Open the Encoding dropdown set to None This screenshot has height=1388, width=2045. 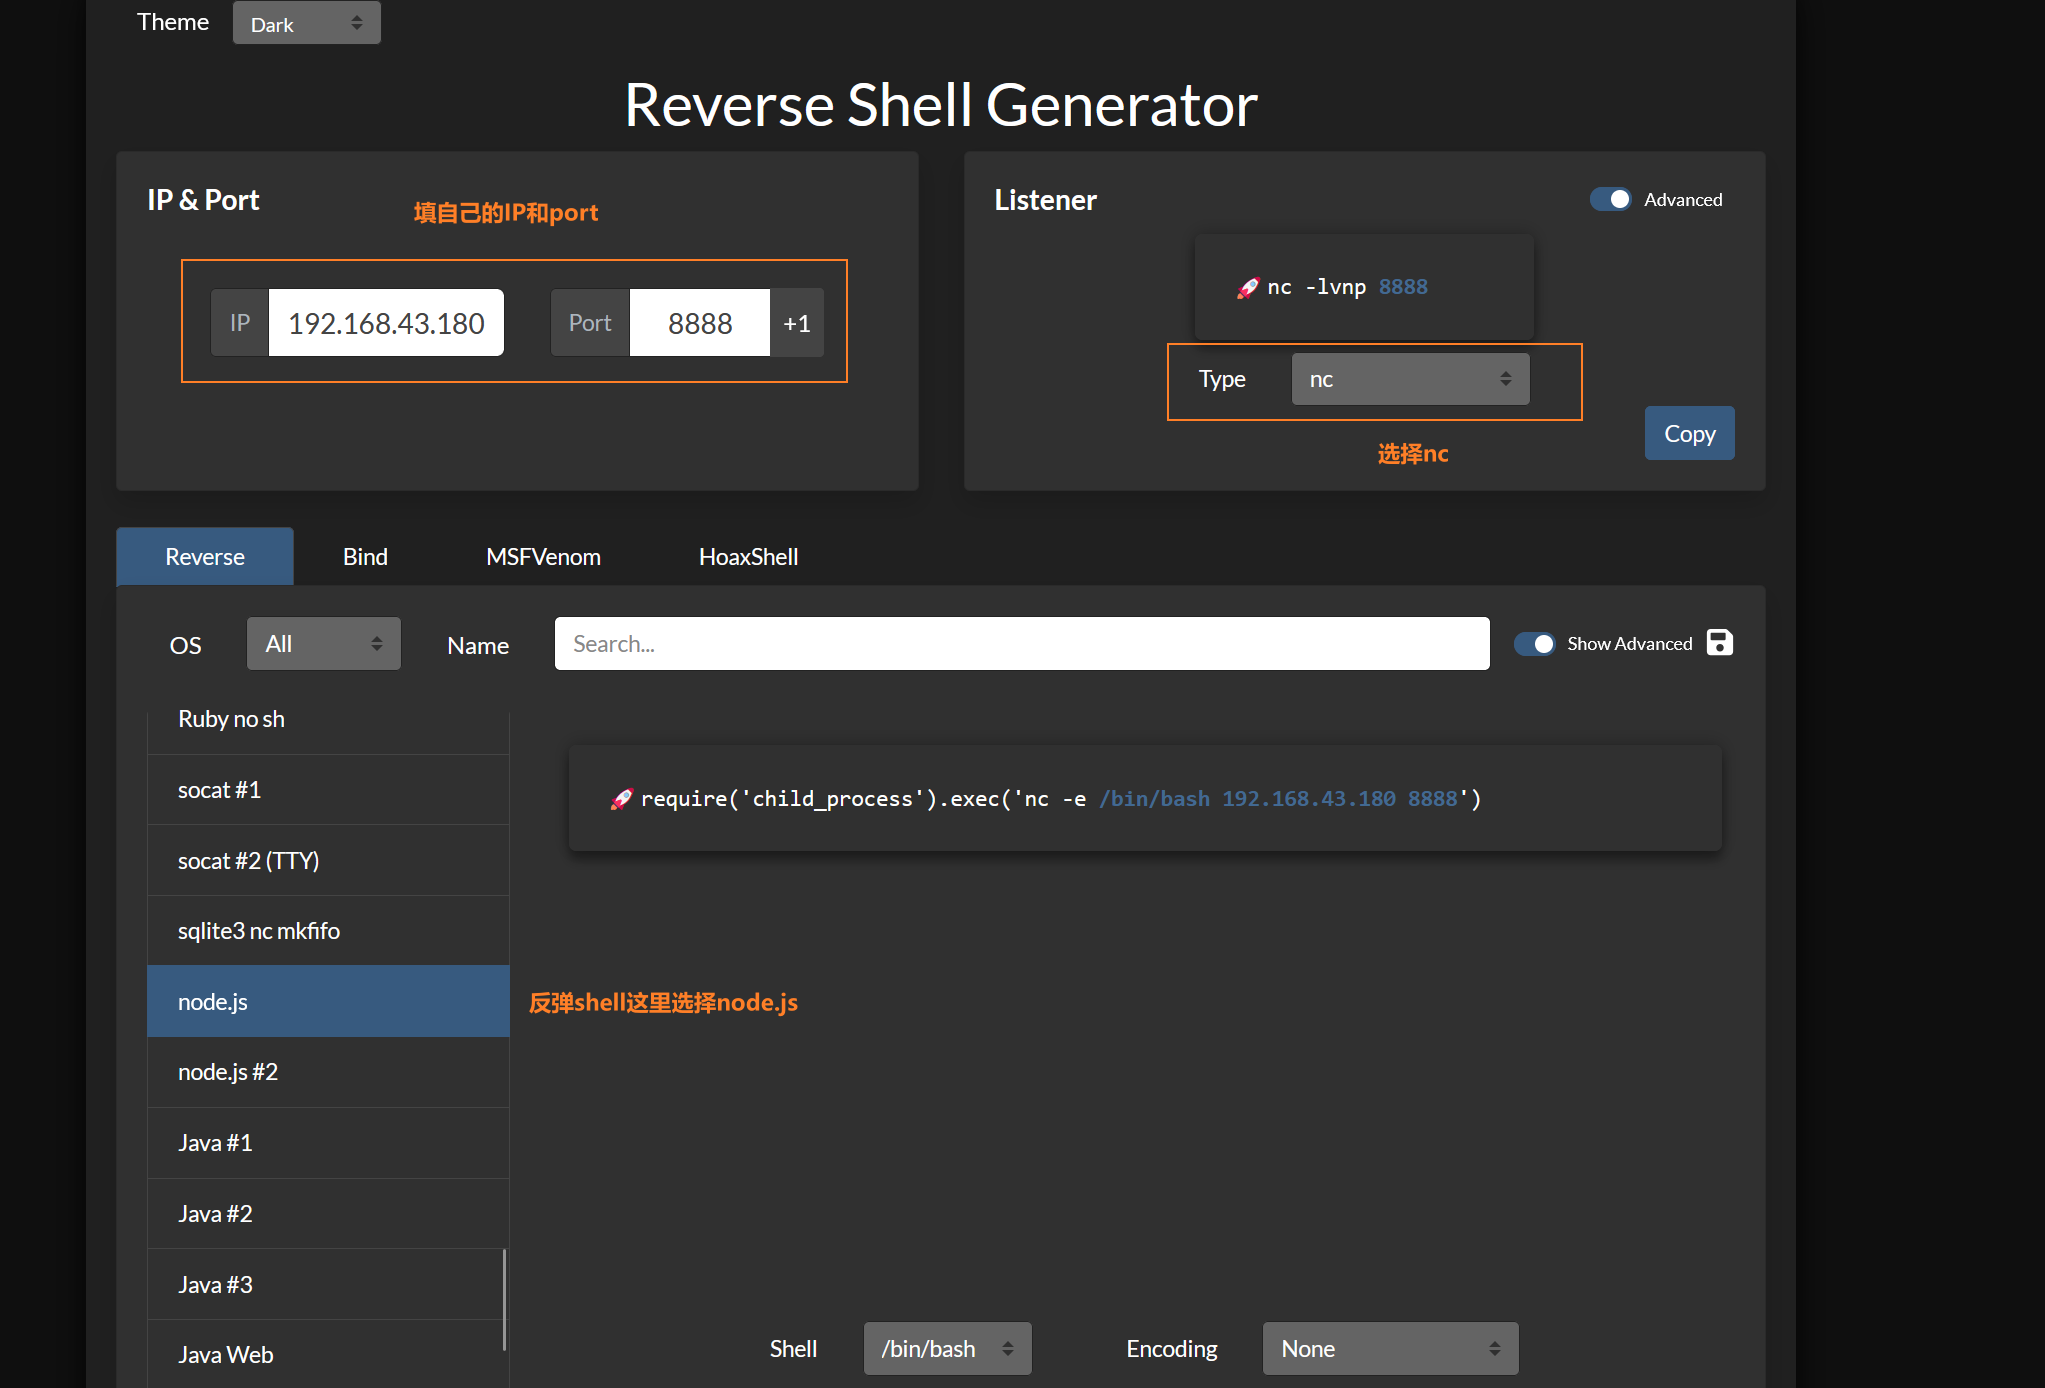coord(1389,1349)
